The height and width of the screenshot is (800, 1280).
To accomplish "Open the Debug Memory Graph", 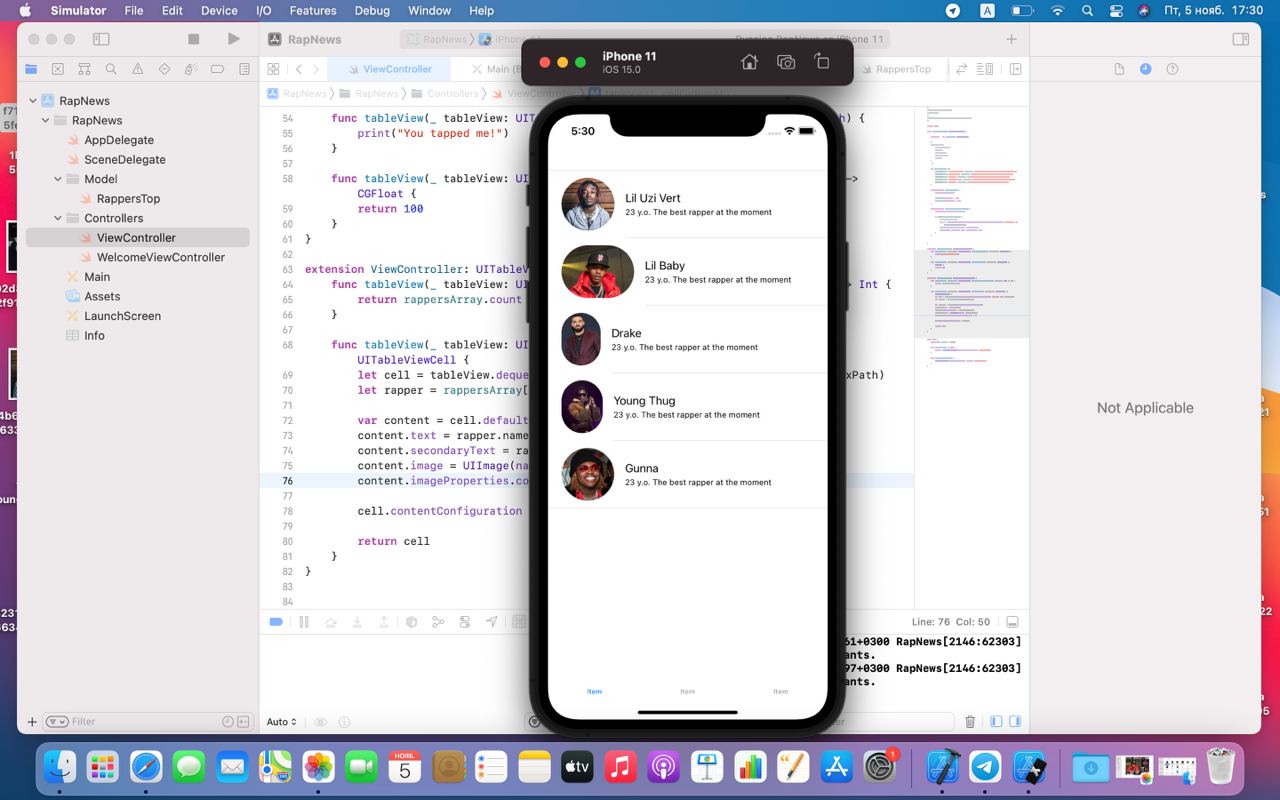I will click(438, 622).
